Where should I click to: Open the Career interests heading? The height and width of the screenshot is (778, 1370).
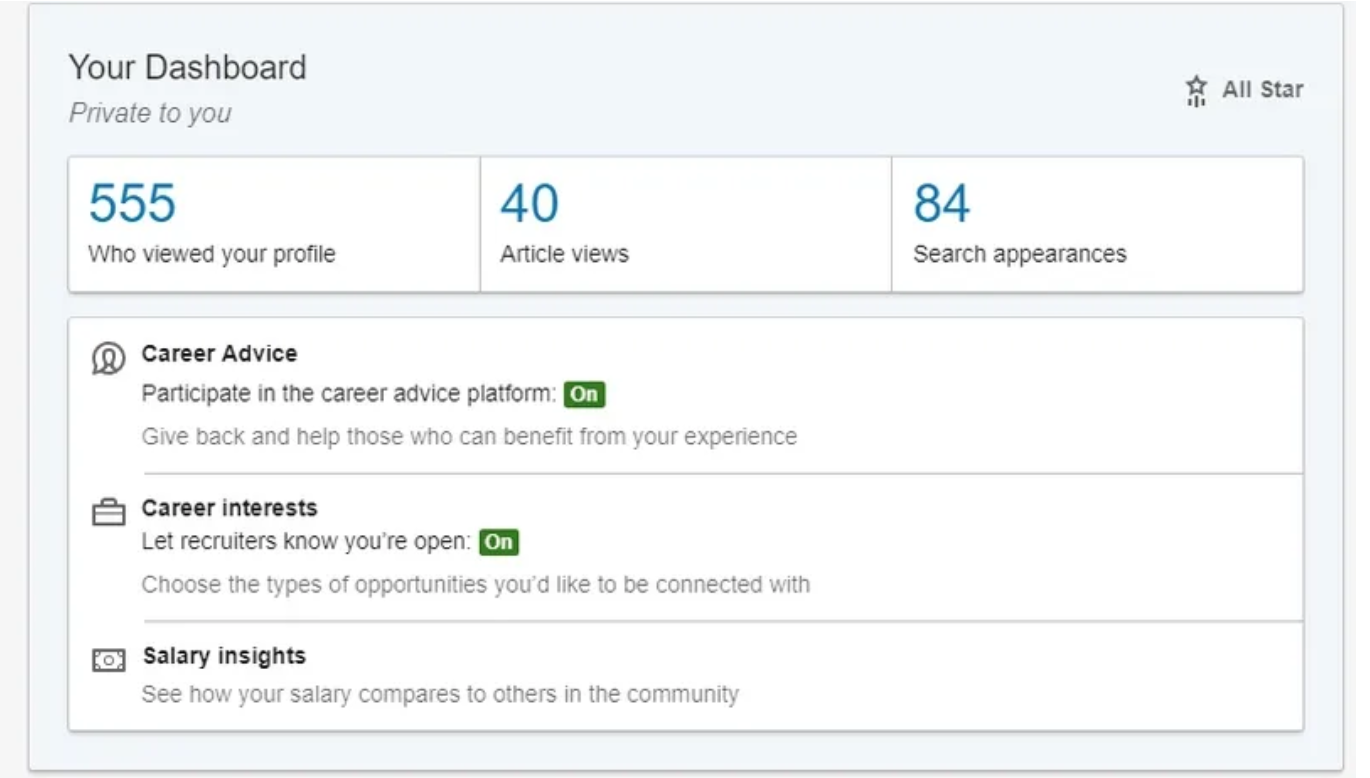coord(229,508)
